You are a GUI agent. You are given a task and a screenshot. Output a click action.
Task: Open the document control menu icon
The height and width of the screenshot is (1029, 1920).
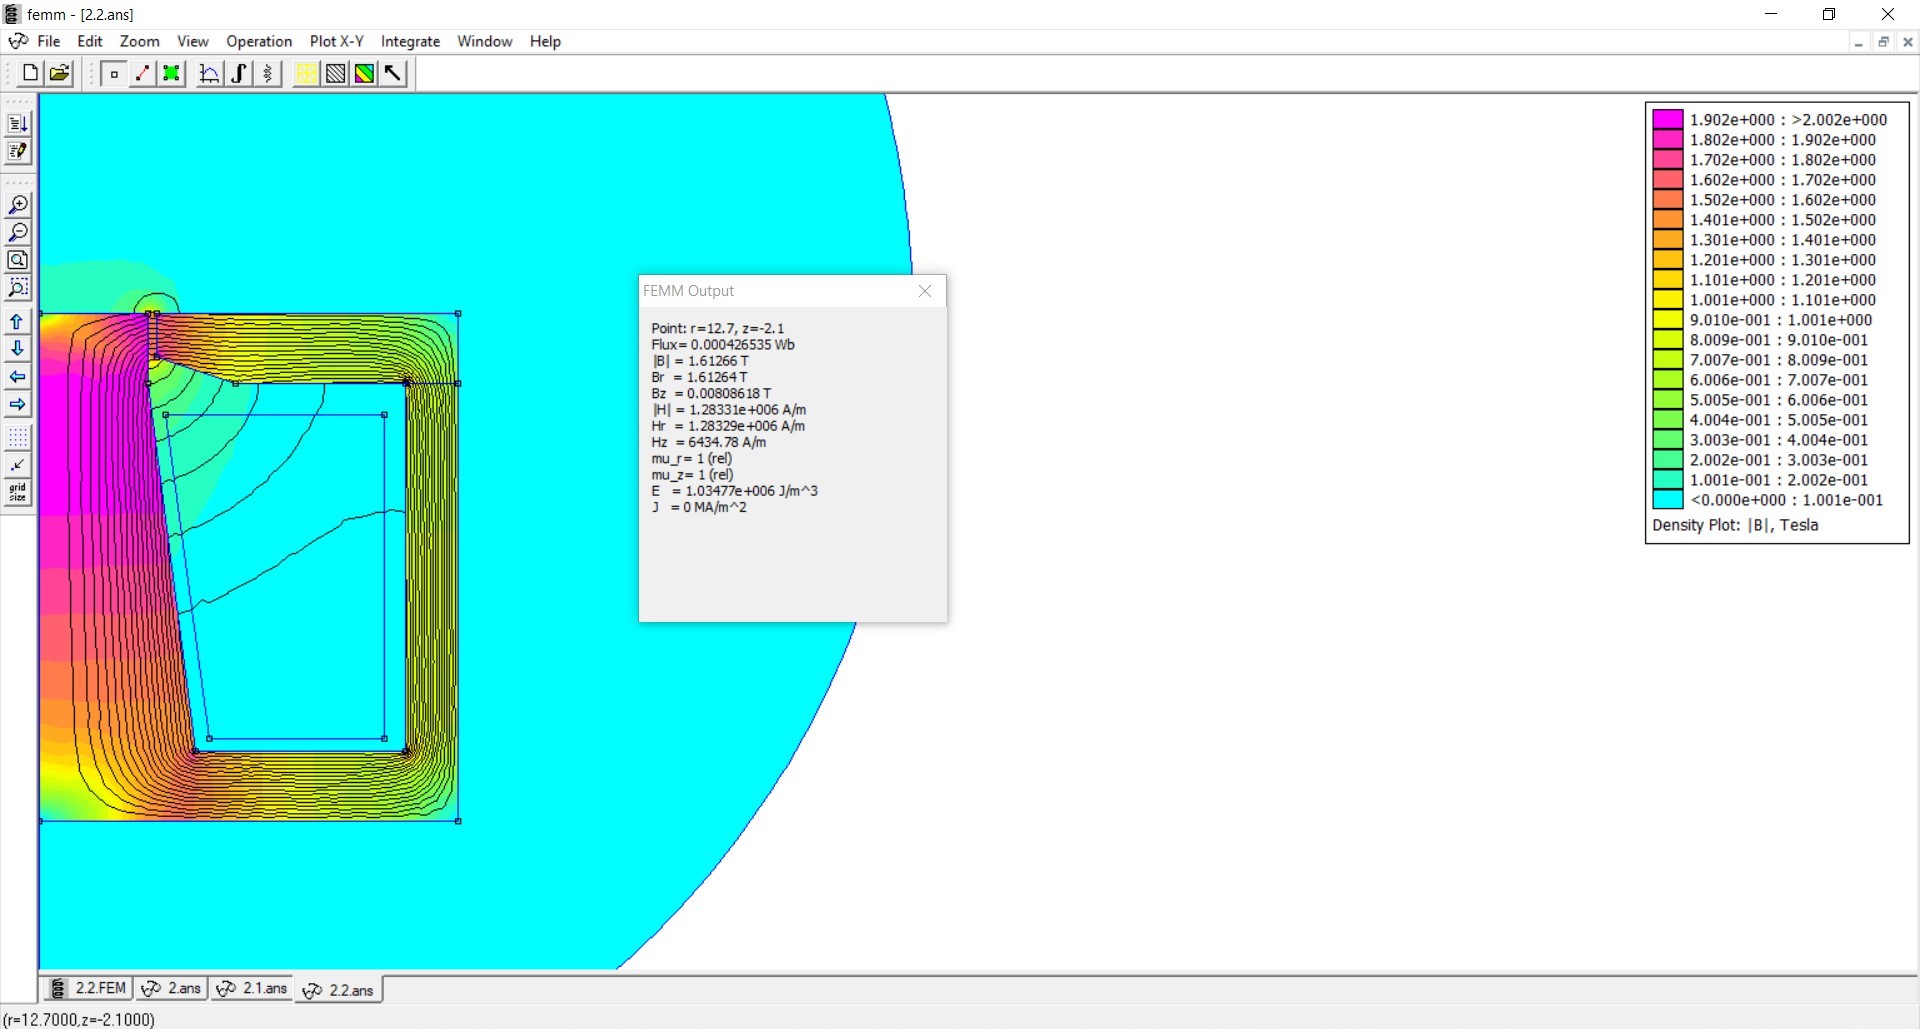[x=18, y=41]
